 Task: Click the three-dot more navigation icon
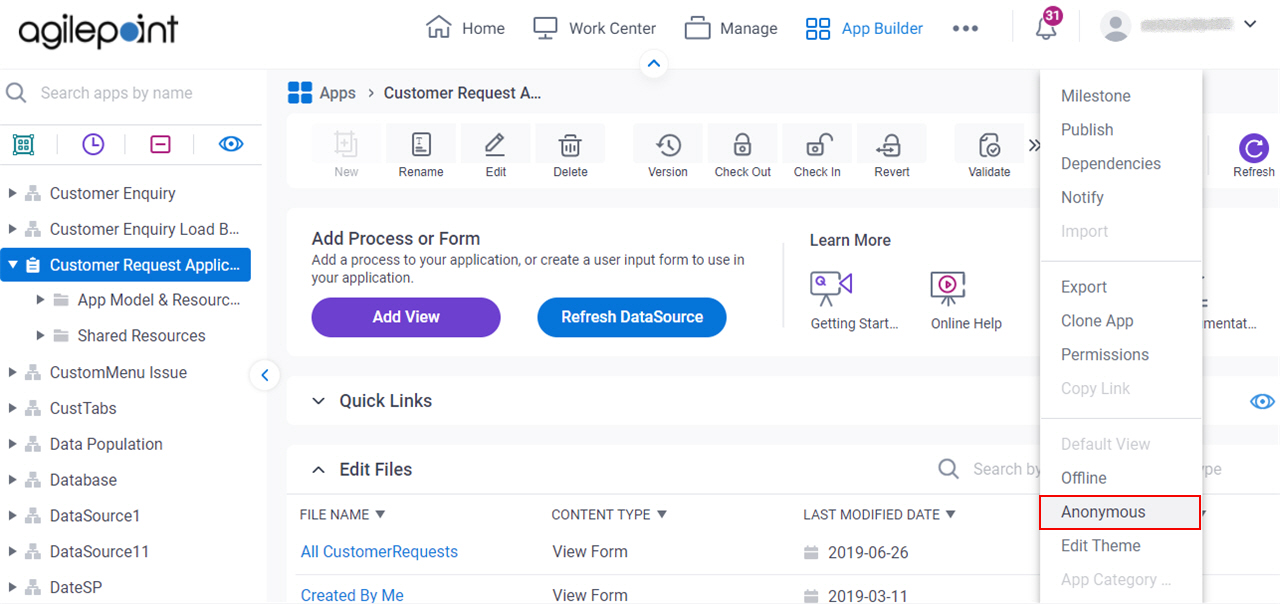click(x=965, y=28)
